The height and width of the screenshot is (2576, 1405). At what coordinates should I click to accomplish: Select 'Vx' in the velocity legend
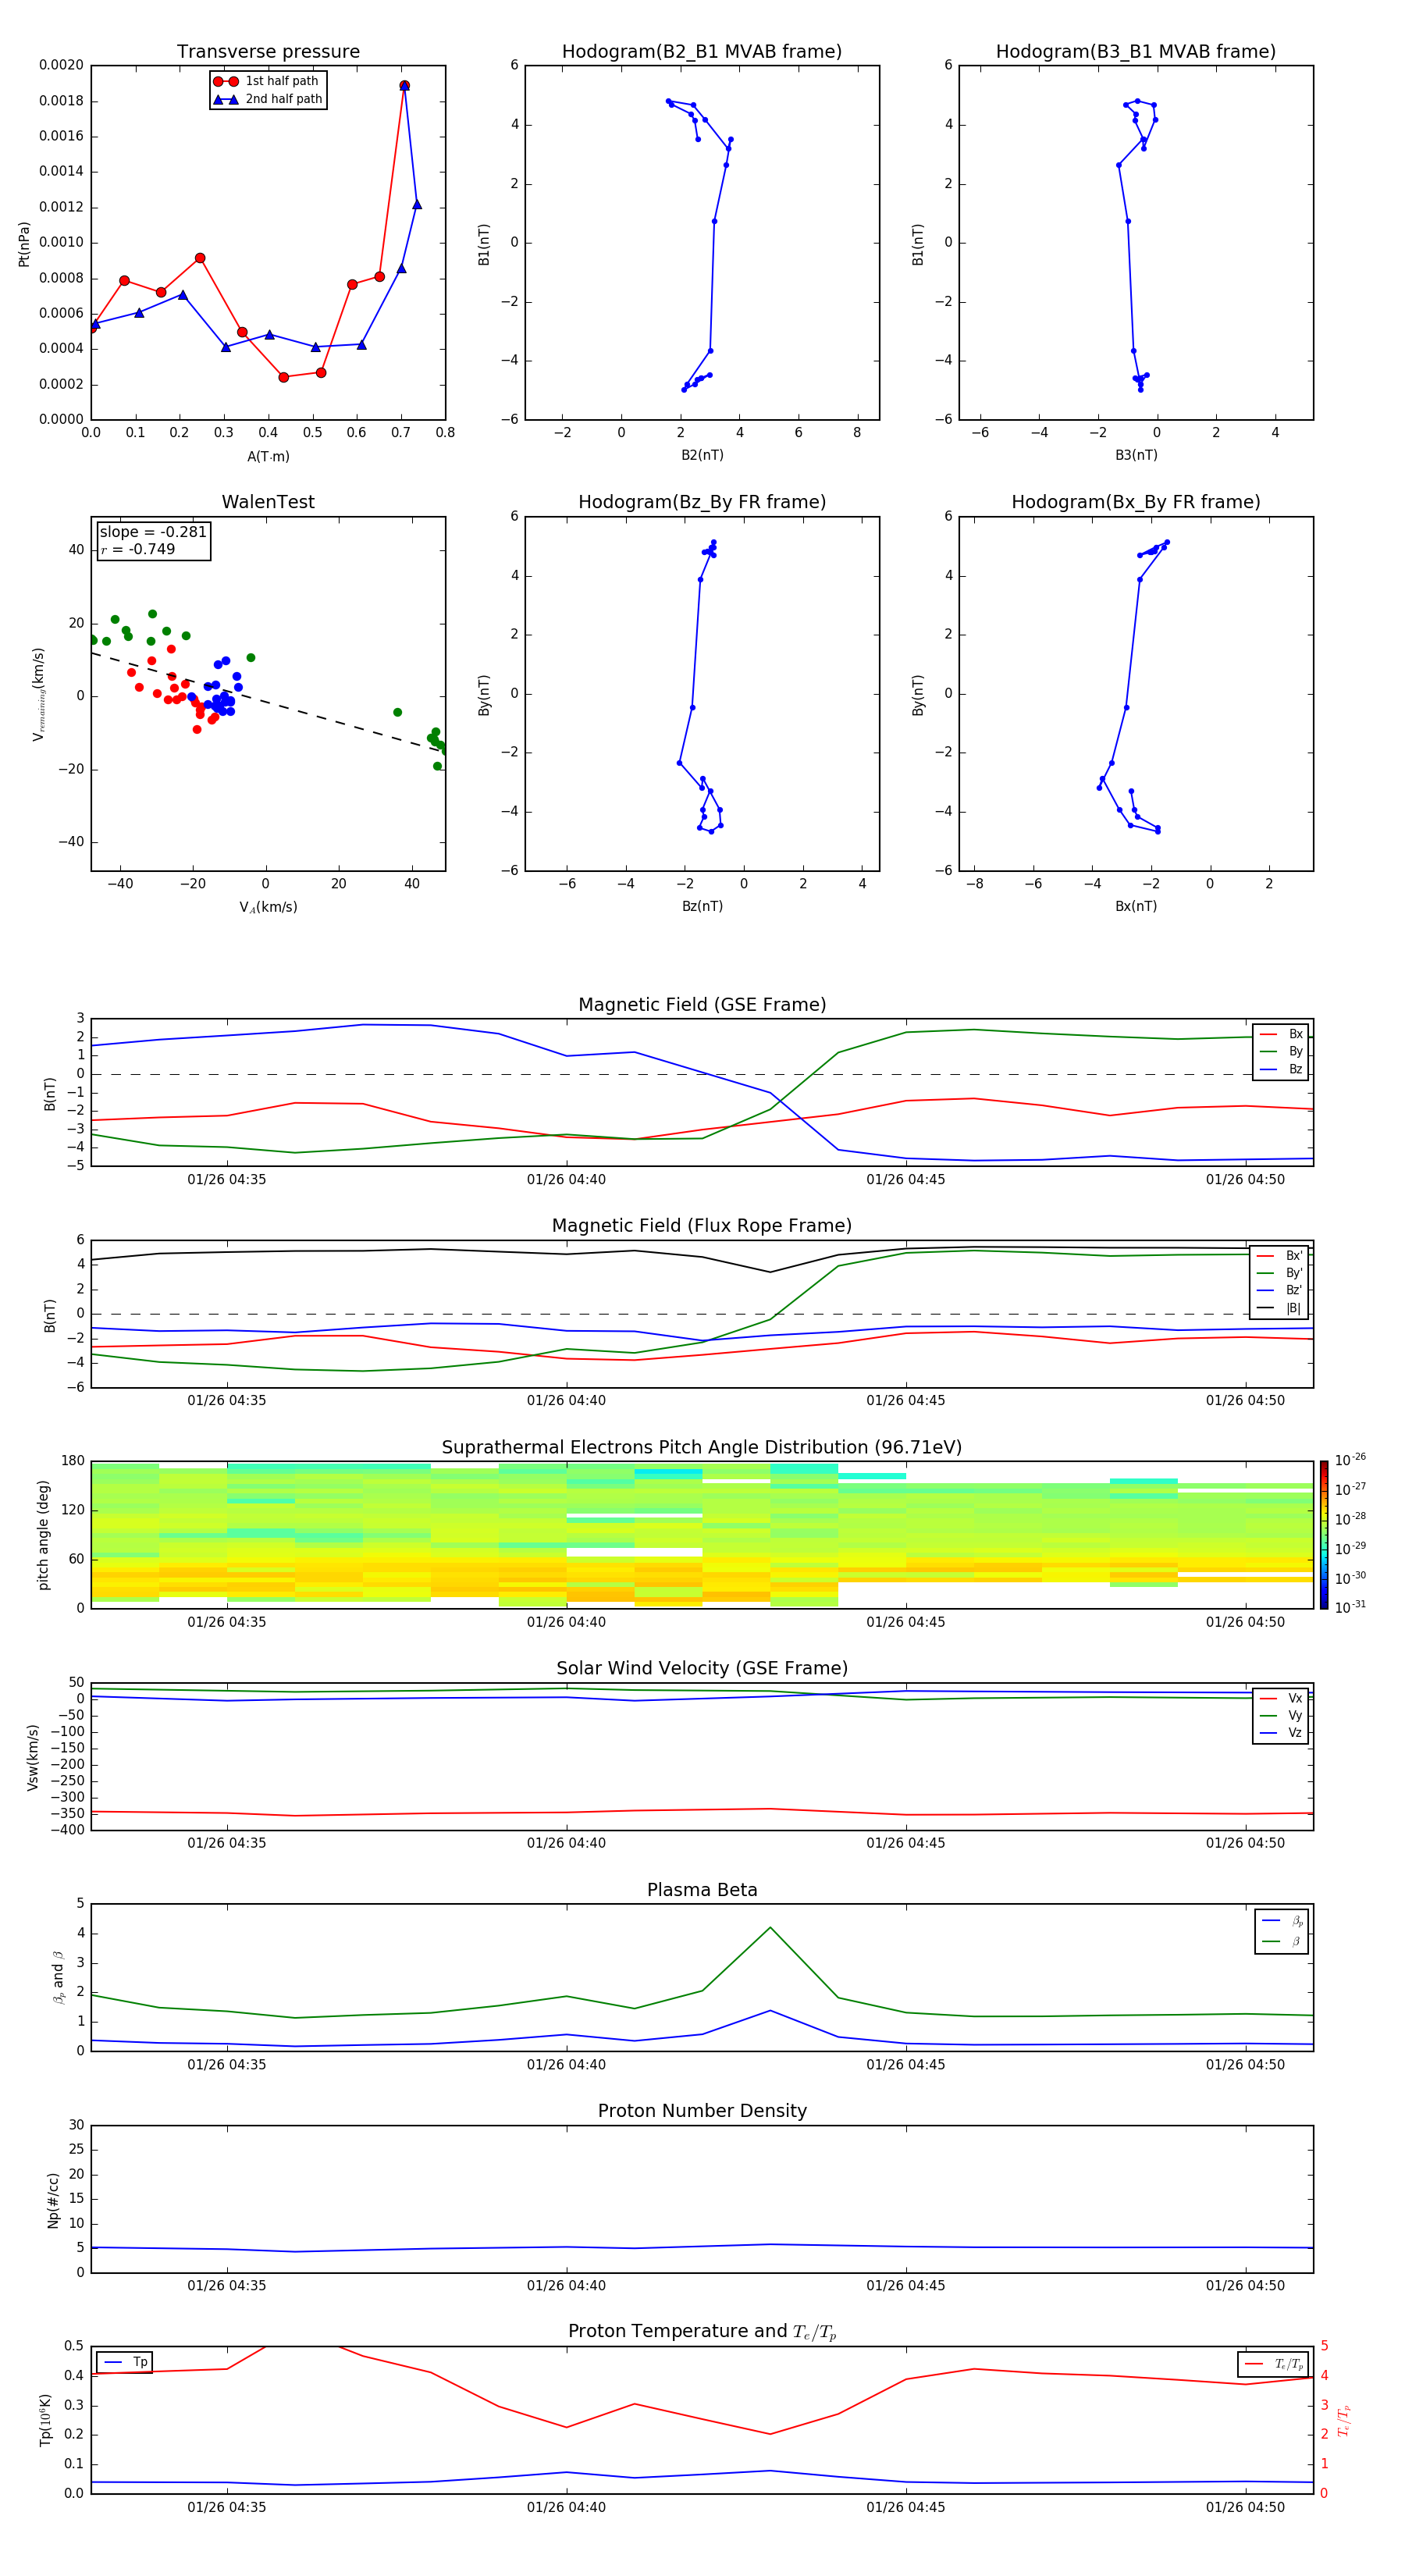click(1282, 1698)
